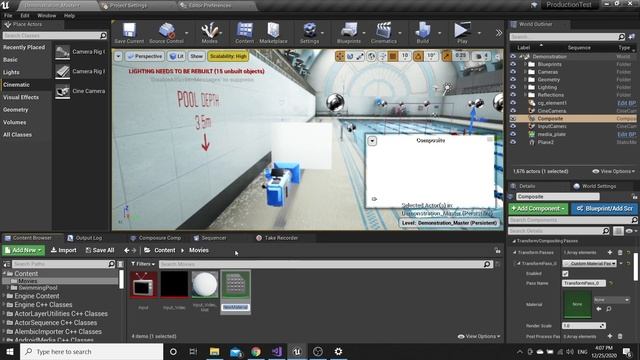
Task: Click the Windows Start button
Action: (10, 351)
